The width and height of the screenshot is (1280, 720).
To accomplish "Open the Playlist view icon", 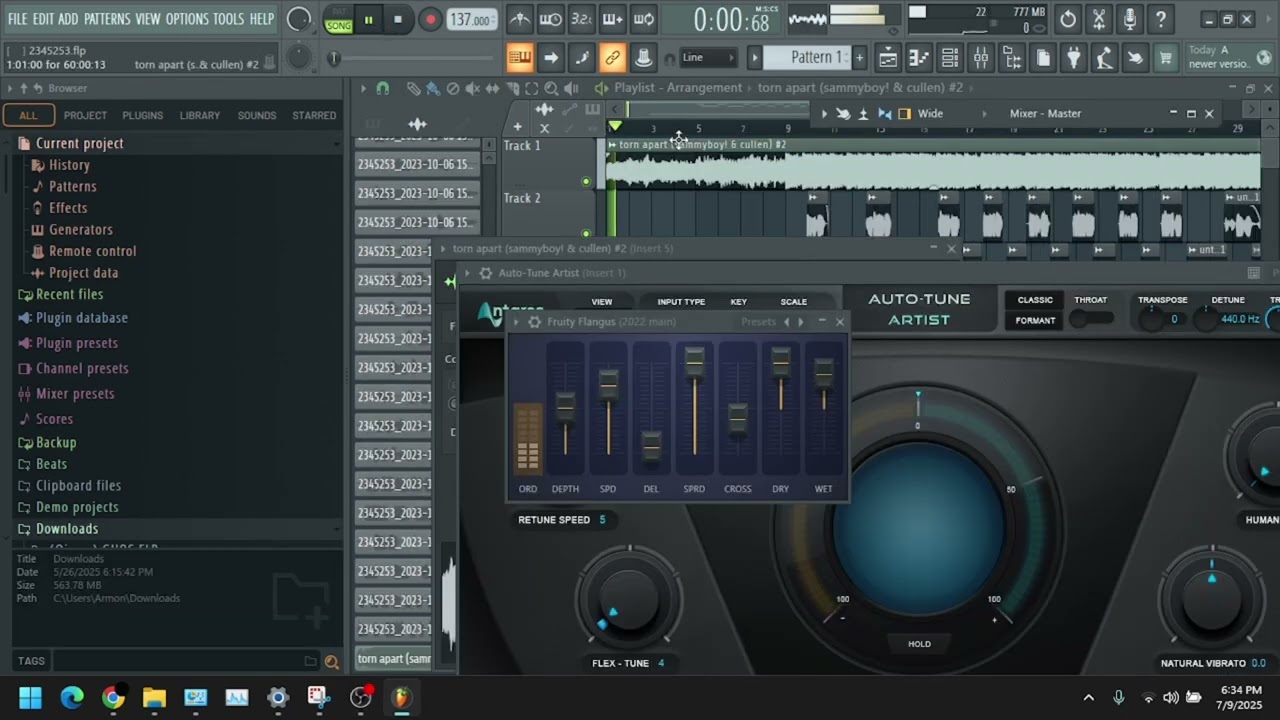I will pyautogui.click(x=888, y=58).
